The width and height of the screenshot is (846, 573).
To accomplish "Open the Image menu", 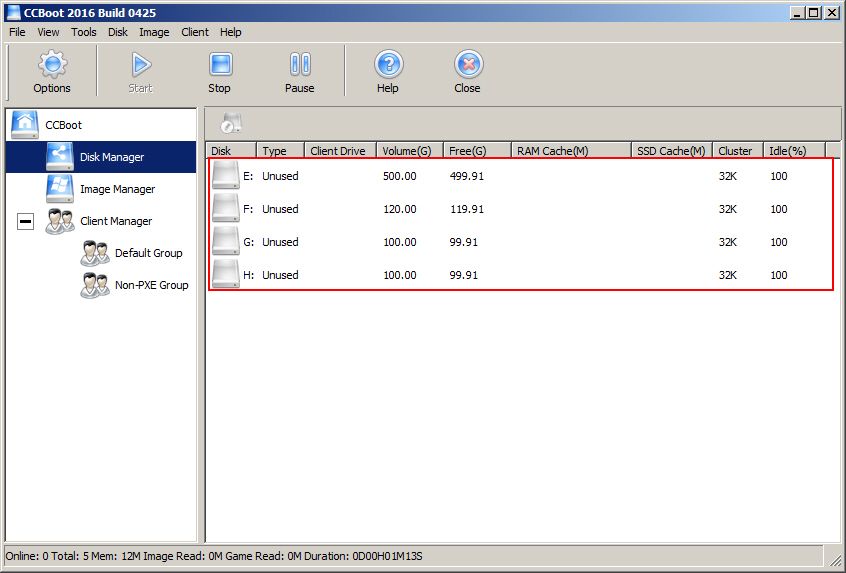I will (154, 32).
